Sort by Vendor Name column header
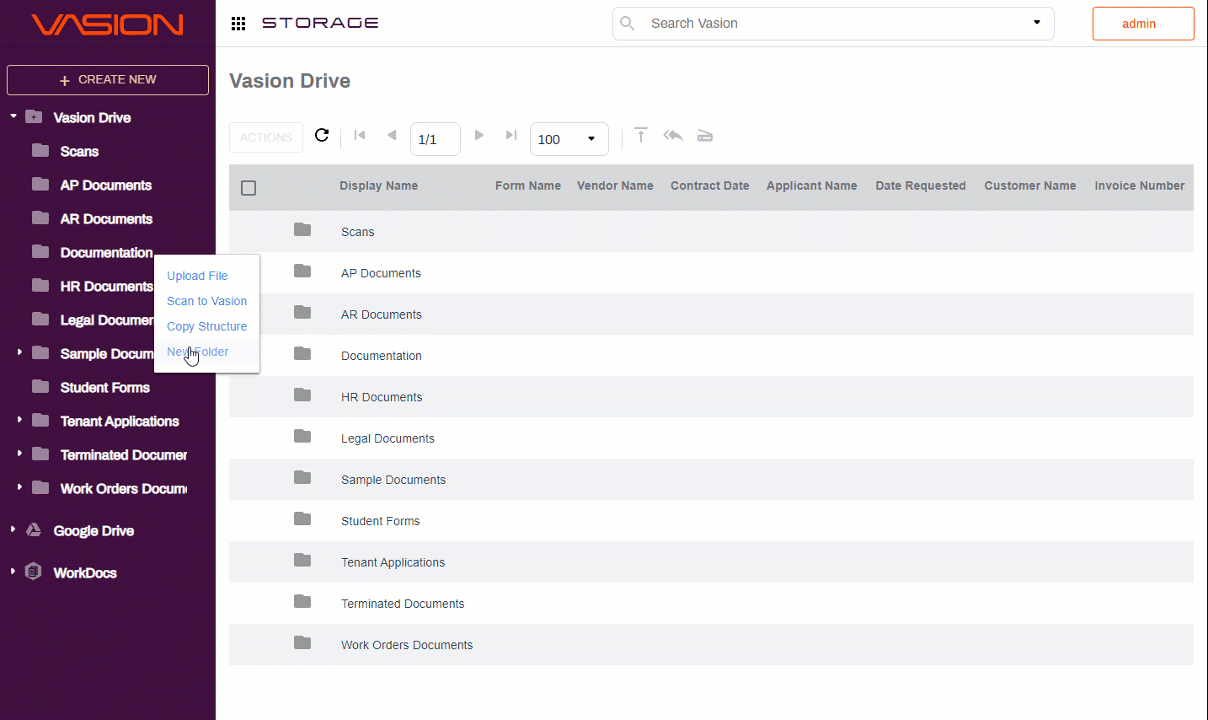 click(615, 186)
